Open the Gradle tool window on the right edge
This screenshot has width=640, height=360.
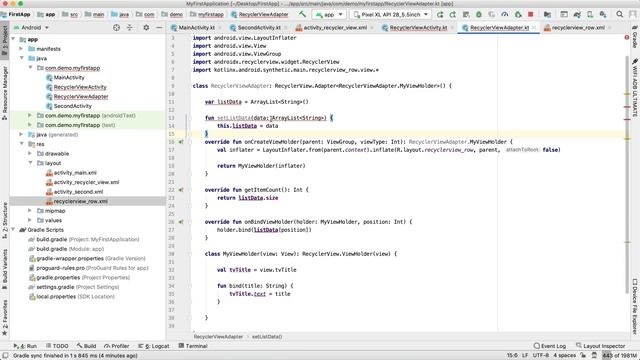click(635, 37)
